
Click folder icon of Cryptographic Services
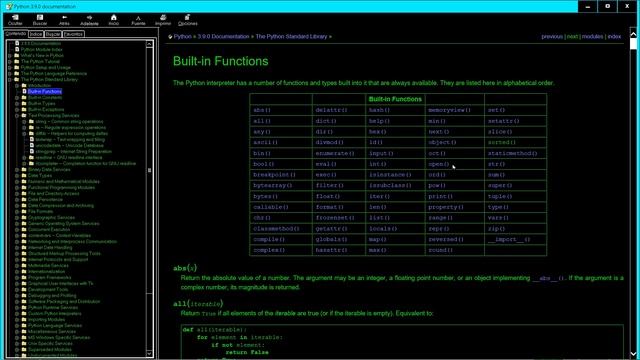tap(24, 218)
